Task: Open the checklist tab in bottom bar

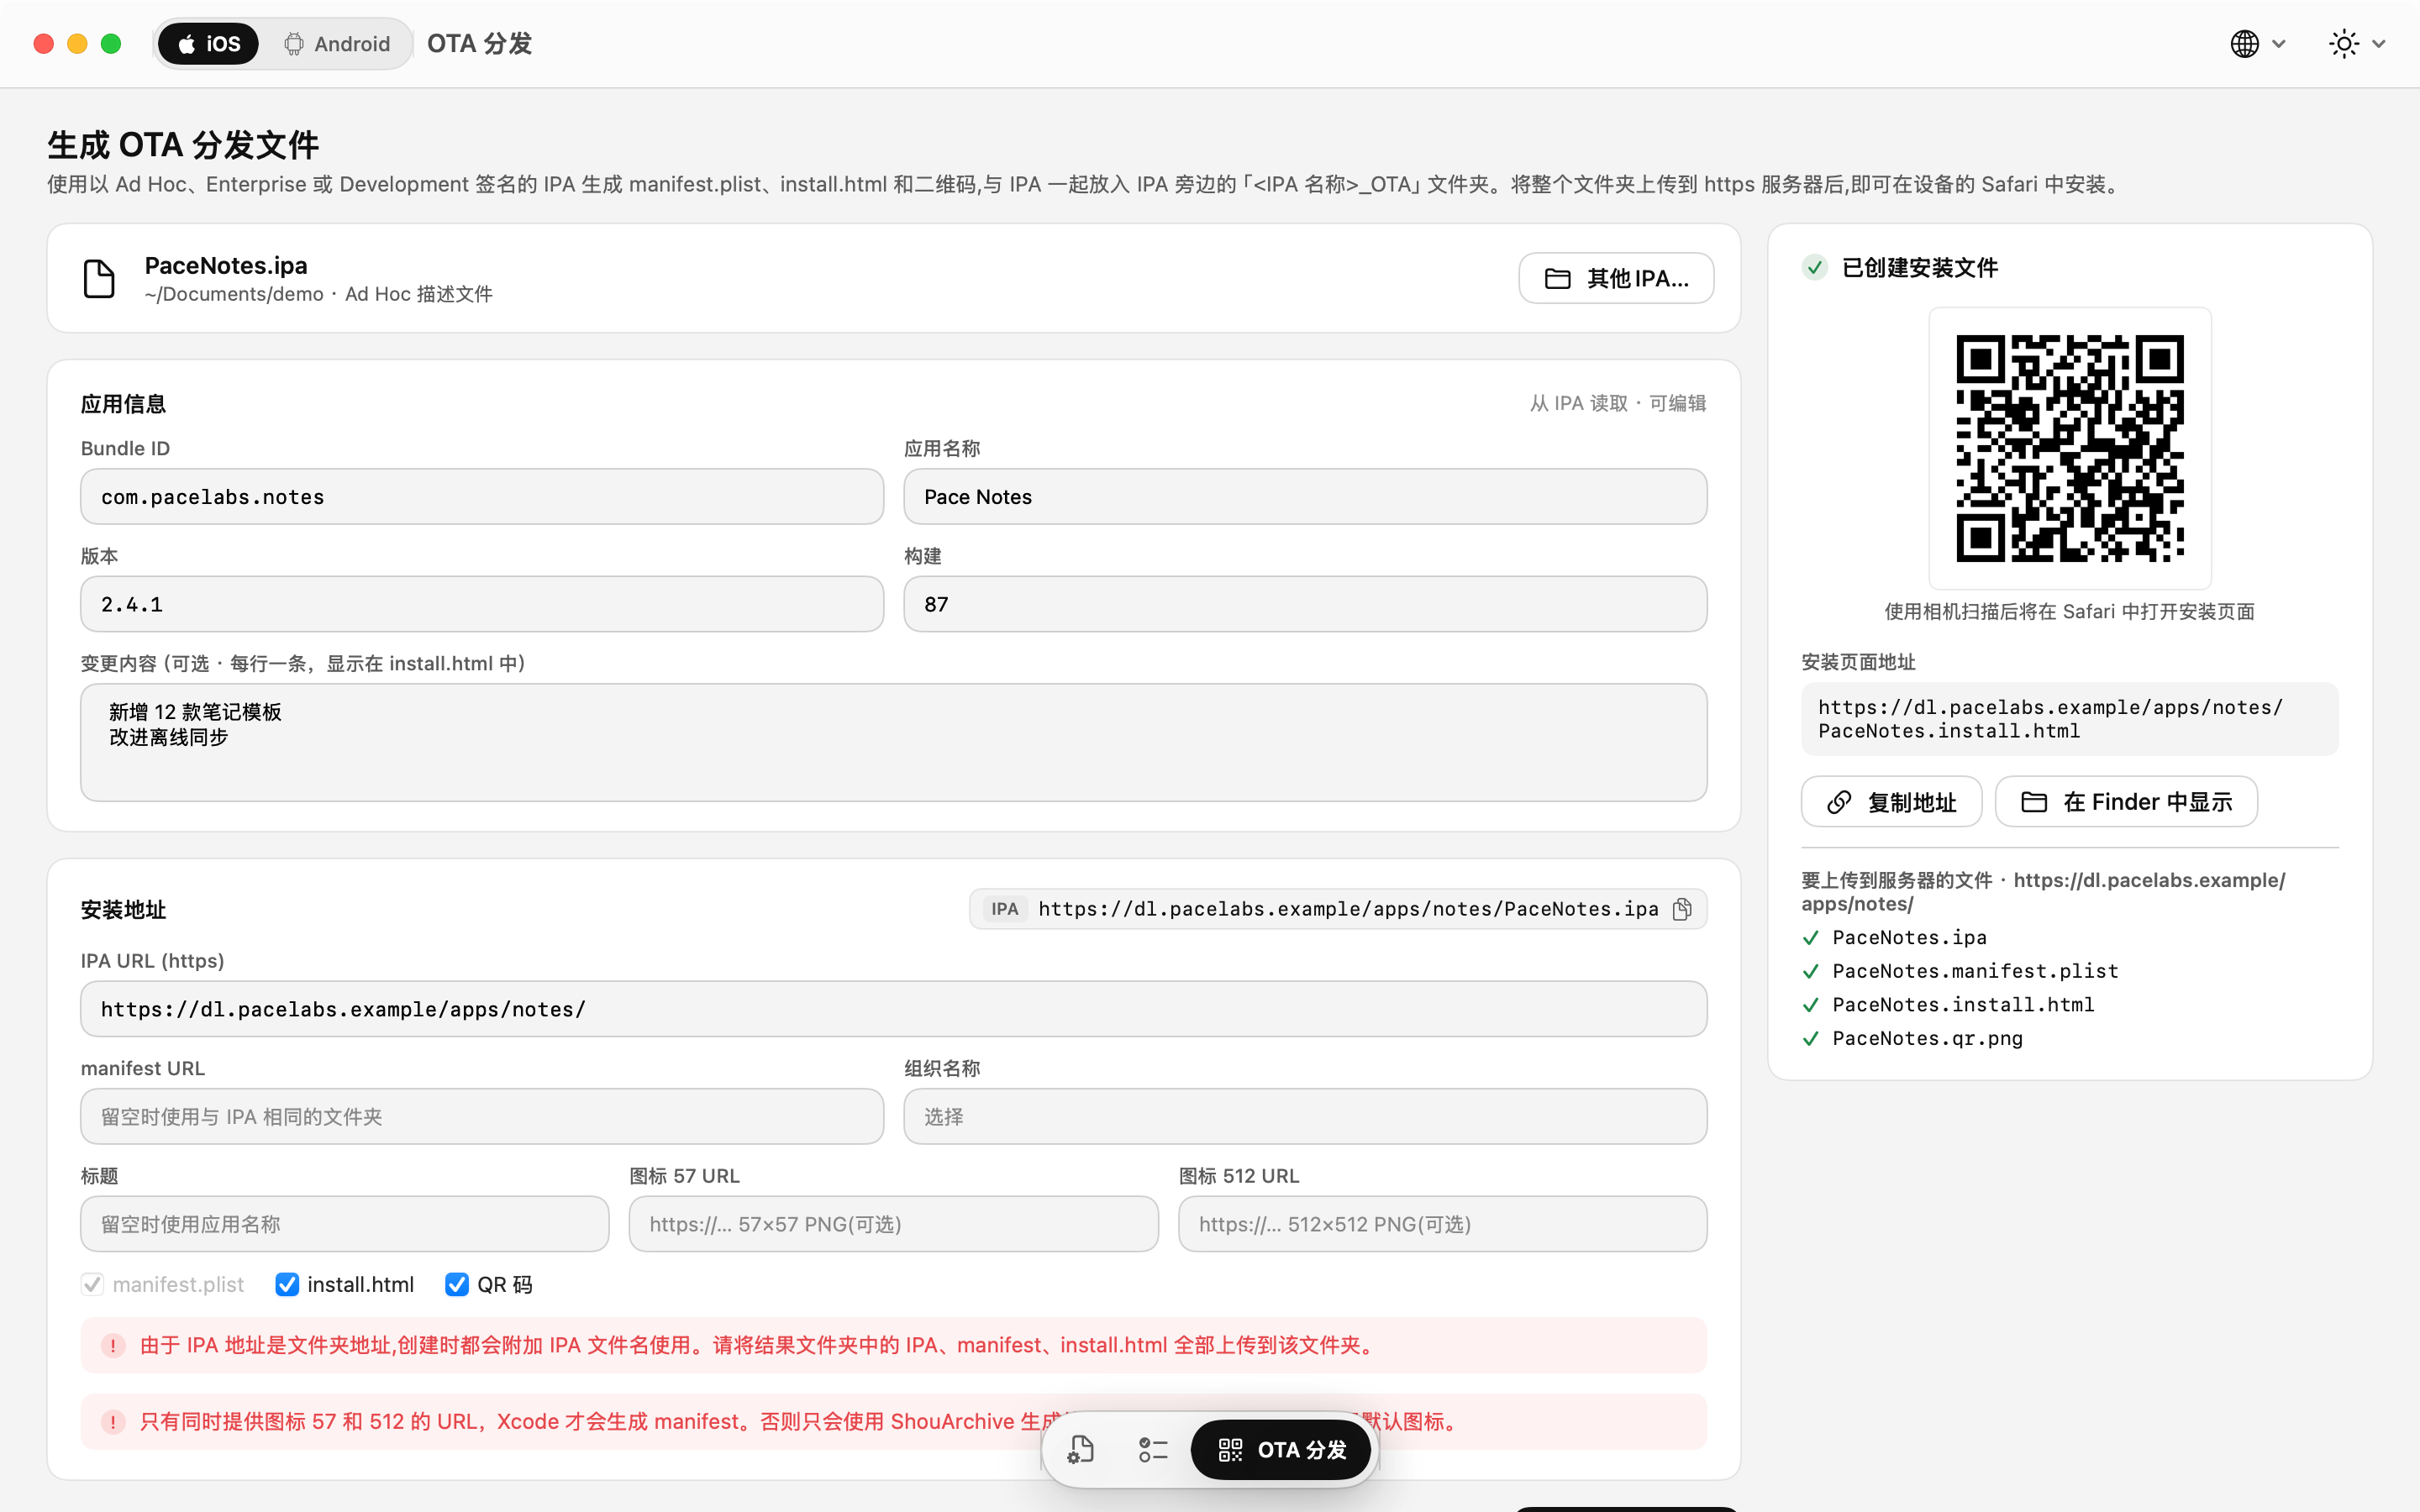Action: [x=1153, y=1449]
